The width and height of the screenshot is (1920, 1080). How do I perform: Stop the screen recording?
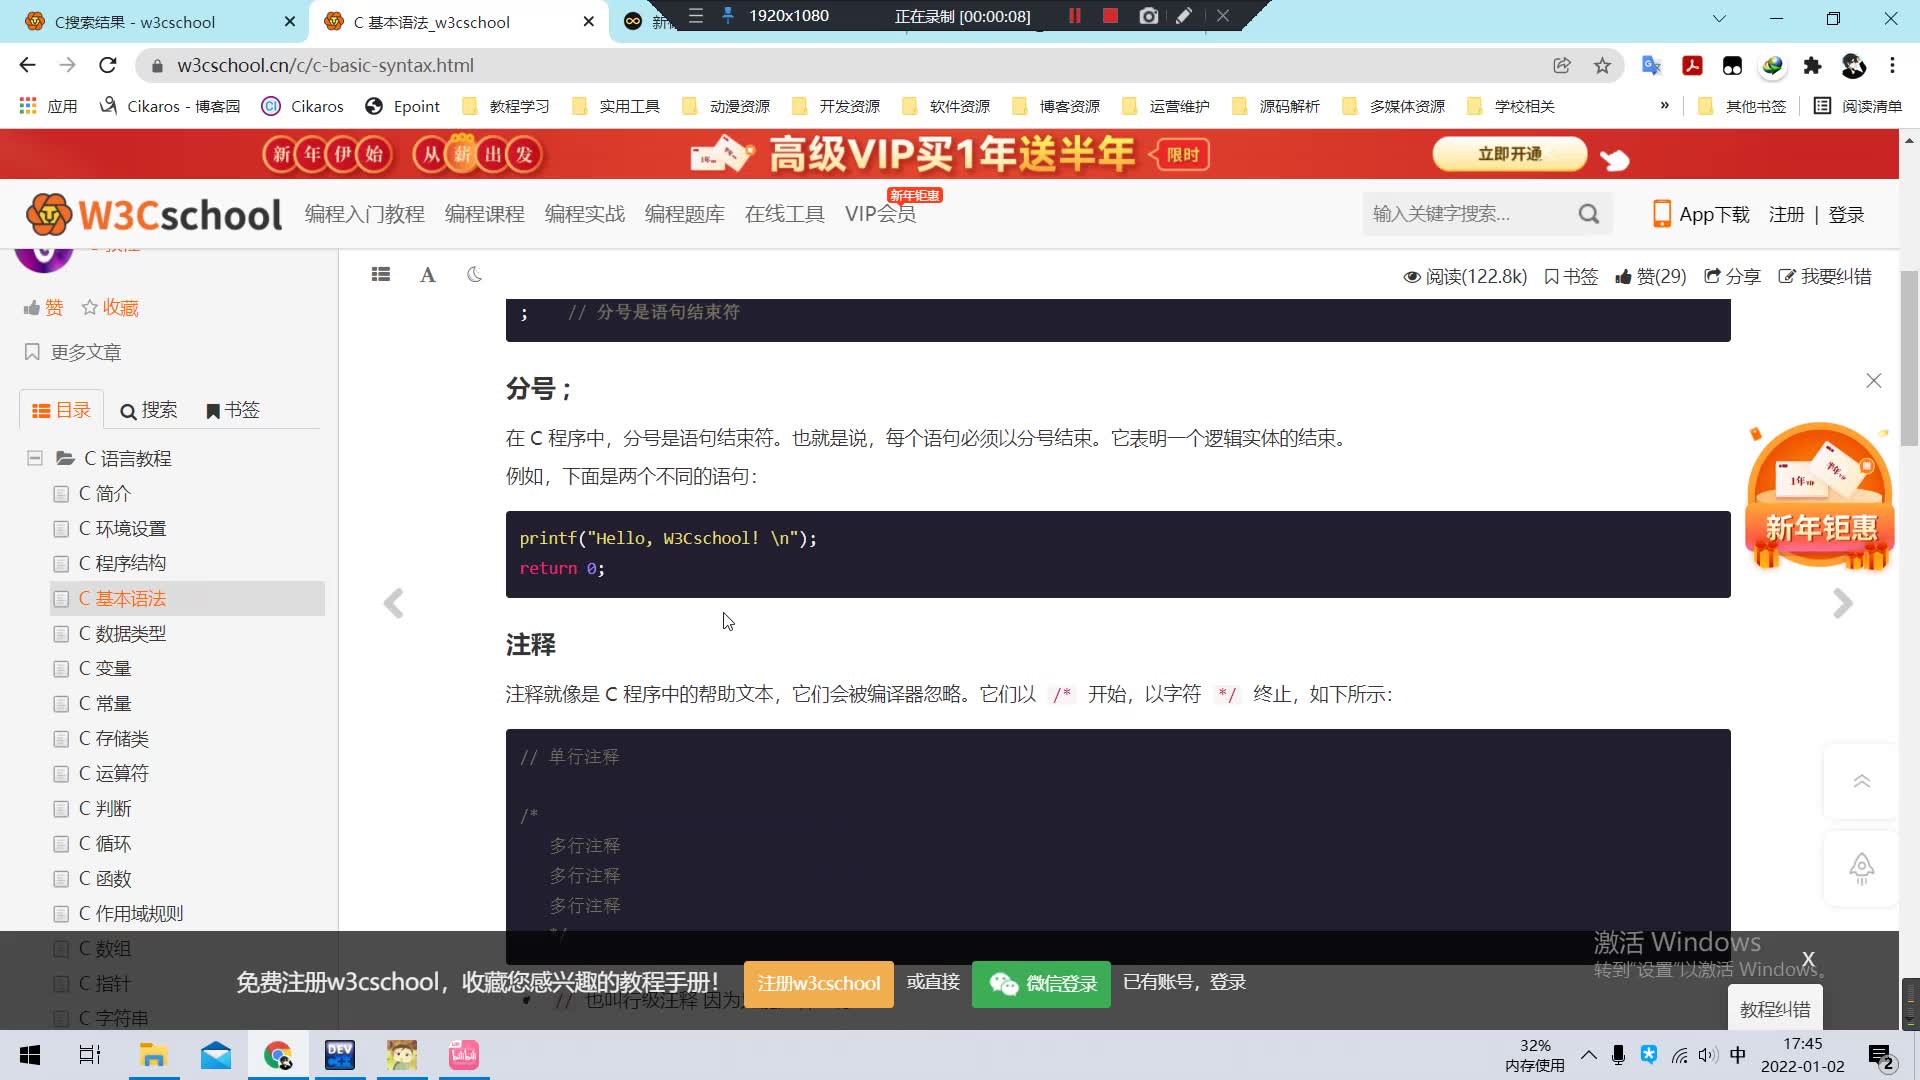1110,16
